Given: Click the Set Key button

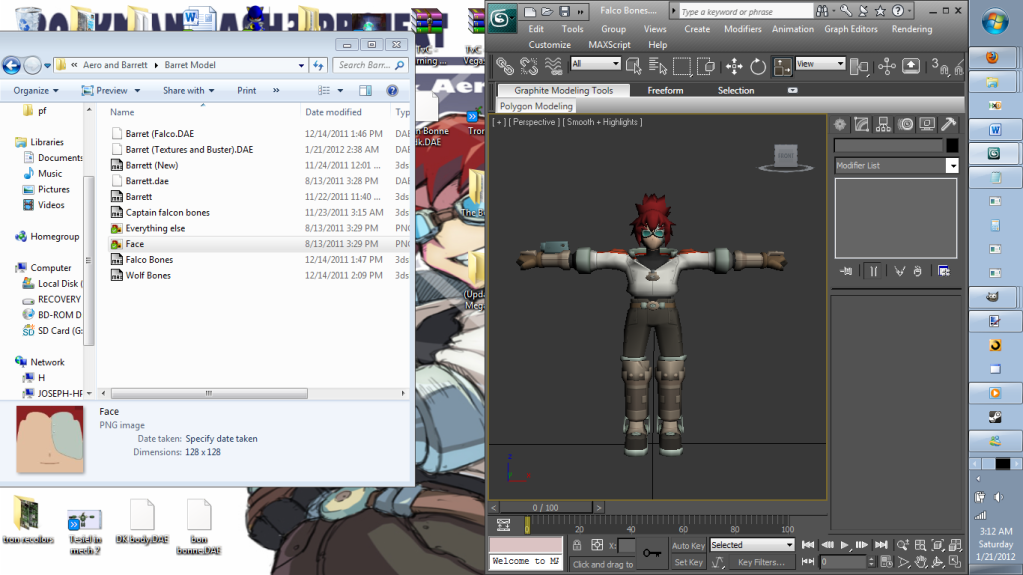Looking at the screenshot, I should pos(688,562).
